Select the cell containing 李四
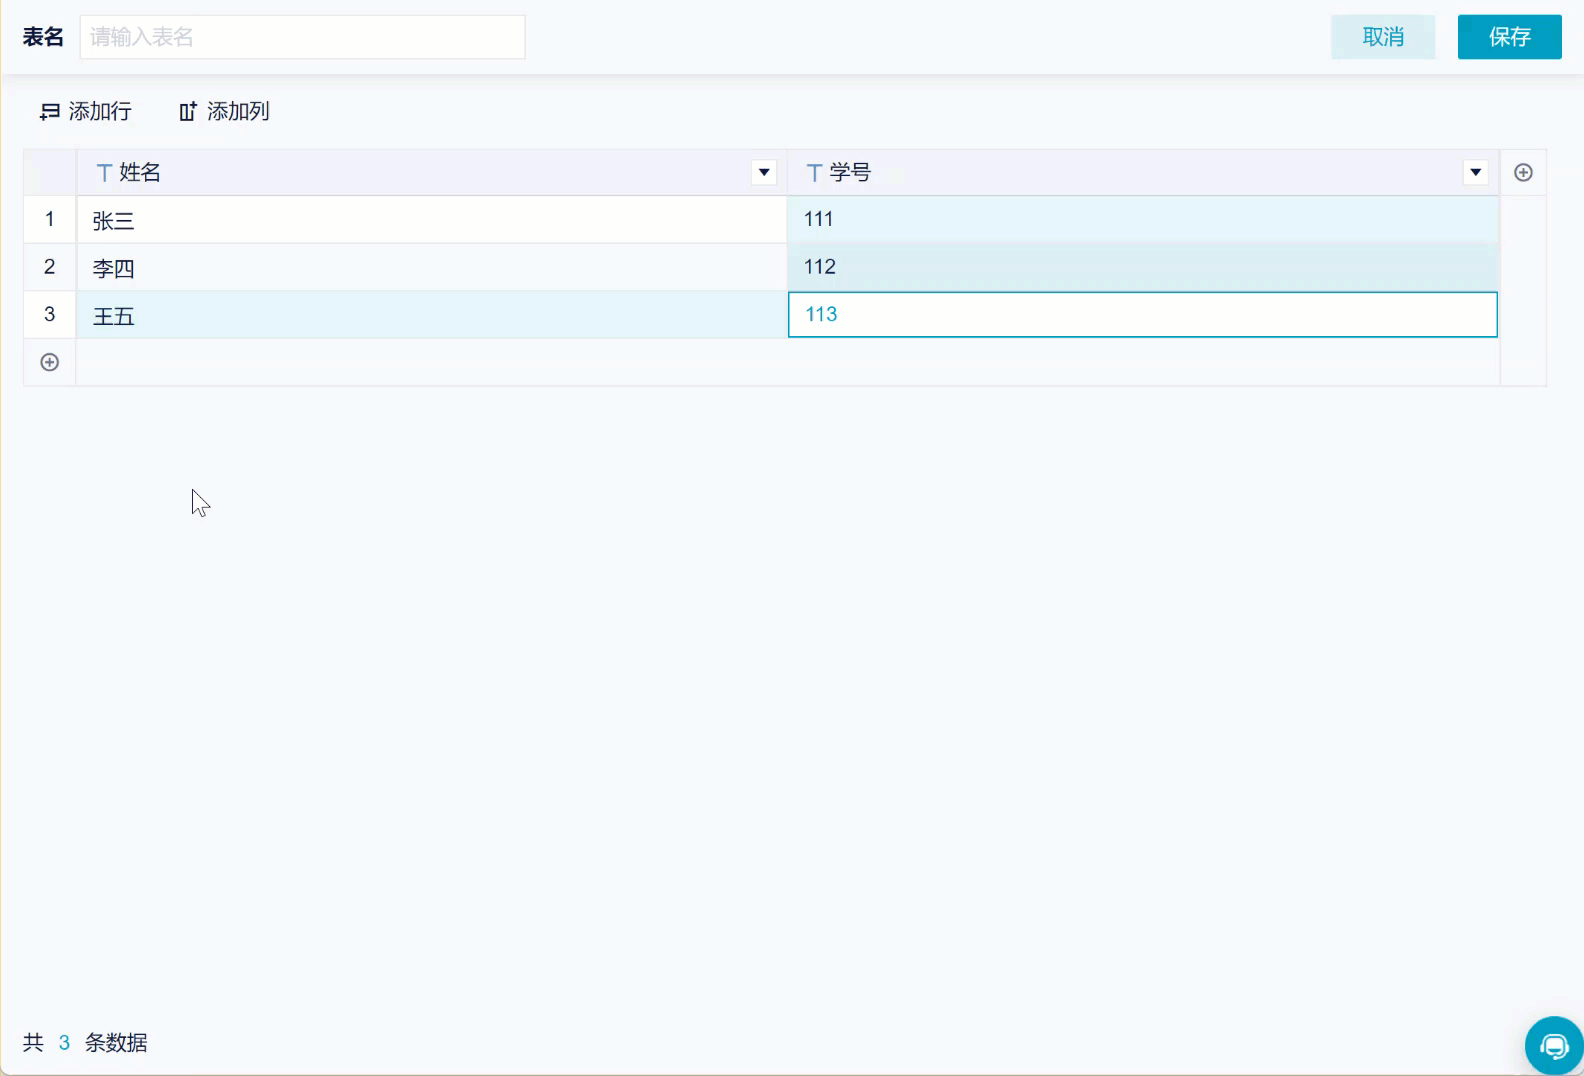 (432, 267)
